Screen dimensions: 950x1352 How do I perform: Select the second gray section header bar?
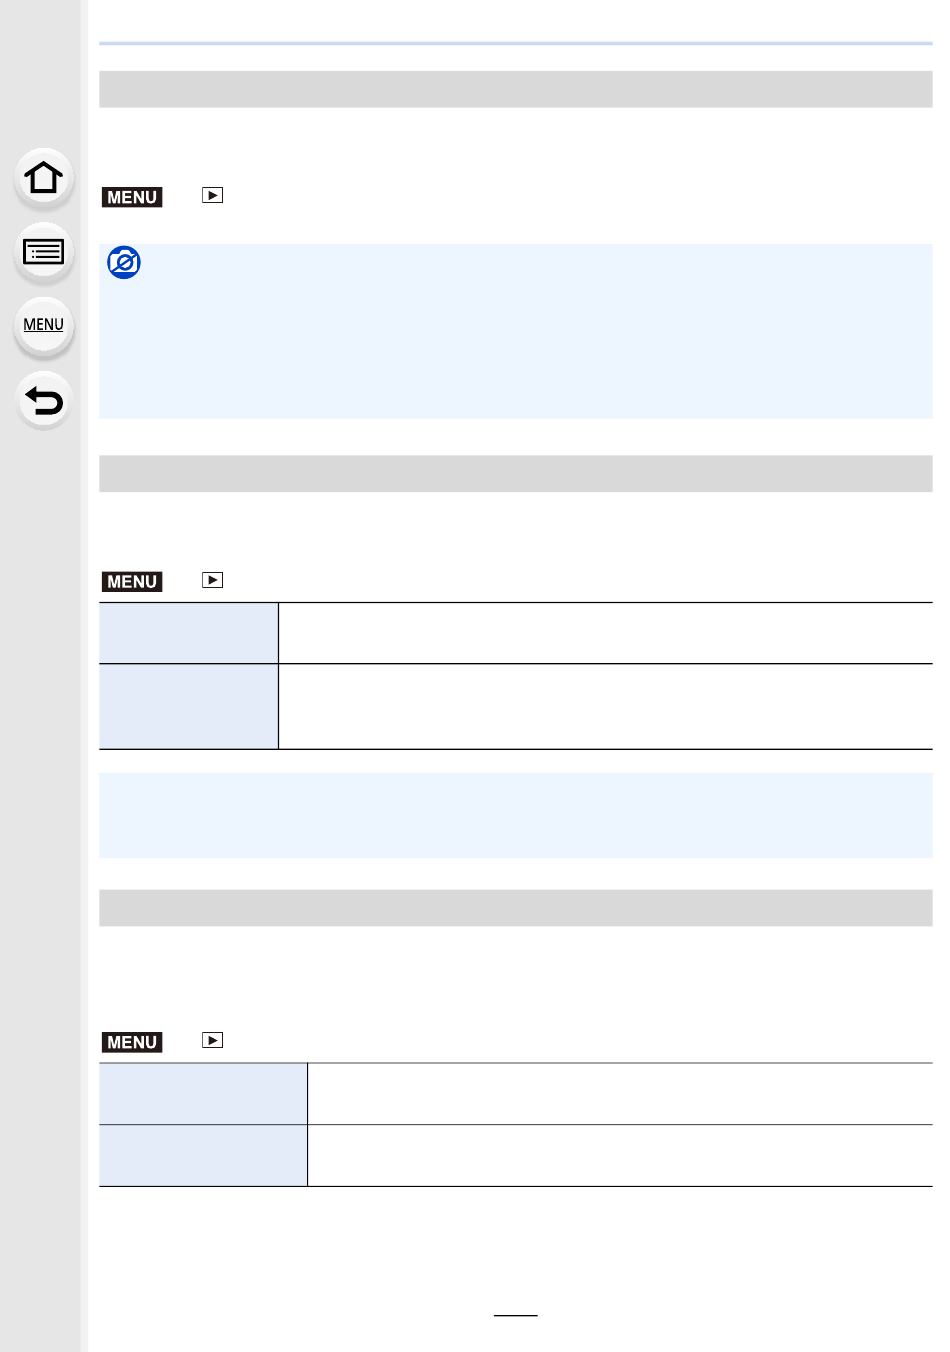515,473
